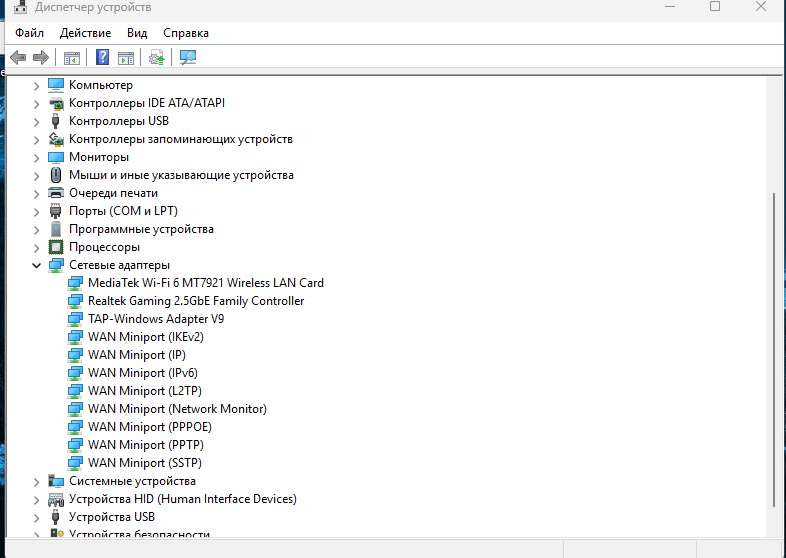Screen dimensions: 786x558
Task: Select the Программные устройства label
Action: [141, 229]
